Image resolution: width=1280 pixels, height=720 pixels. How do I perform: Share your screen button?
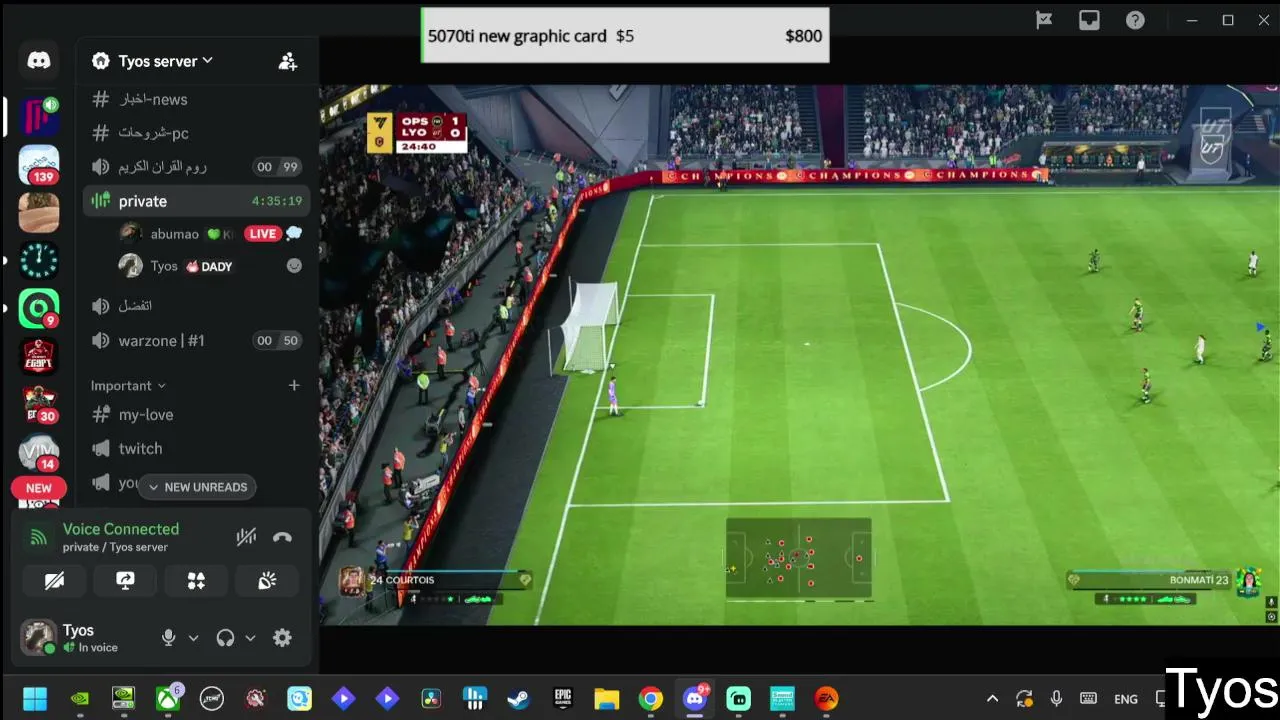pos(125,580)
